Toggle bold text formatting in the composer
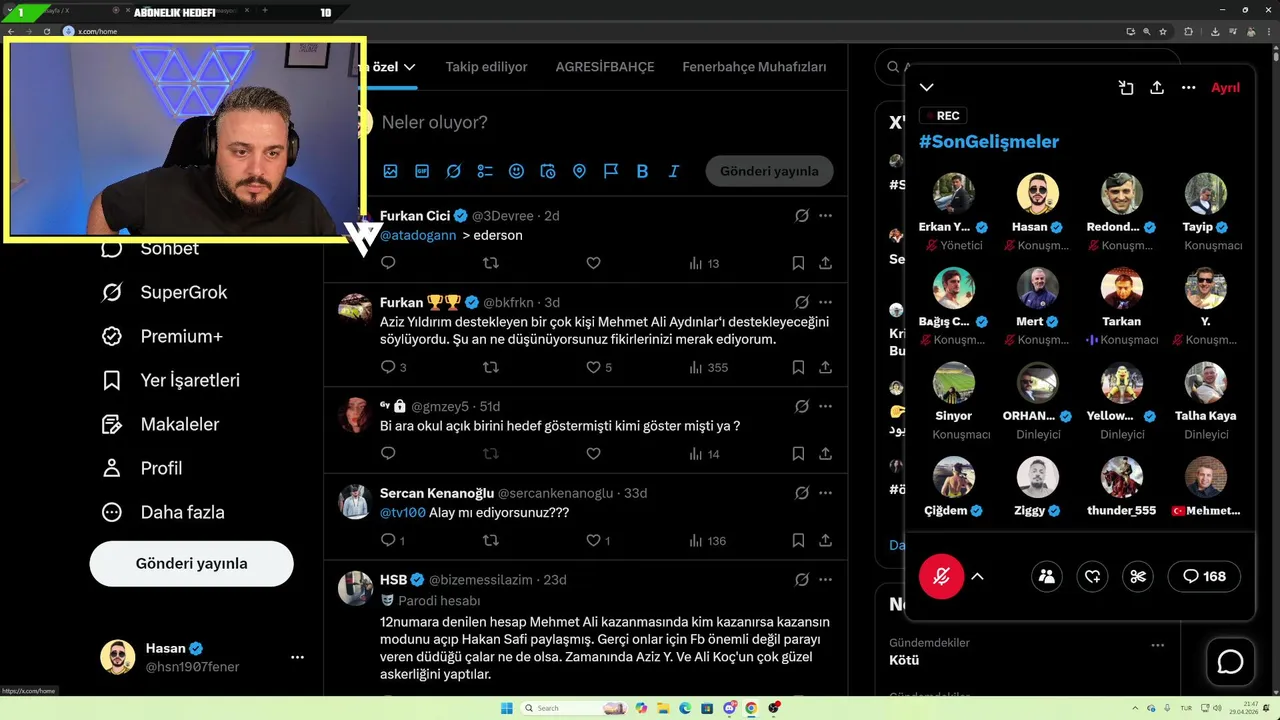Screen dimensions: 1280x720 point(642,171)
